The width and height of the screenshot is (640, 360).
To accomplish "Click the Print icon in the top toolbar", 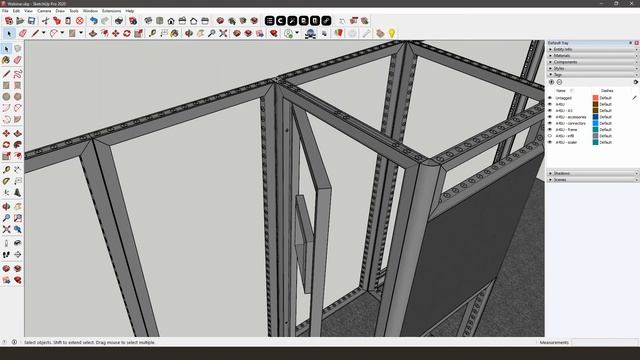I will (x=119, y=20).
